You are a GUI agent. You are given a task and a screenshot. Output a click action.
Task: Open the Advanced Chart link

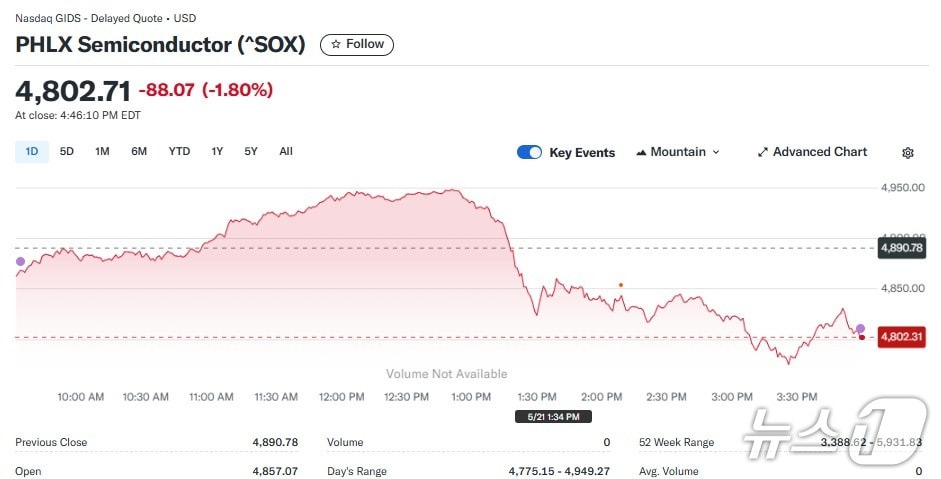(x=819, y=152)
